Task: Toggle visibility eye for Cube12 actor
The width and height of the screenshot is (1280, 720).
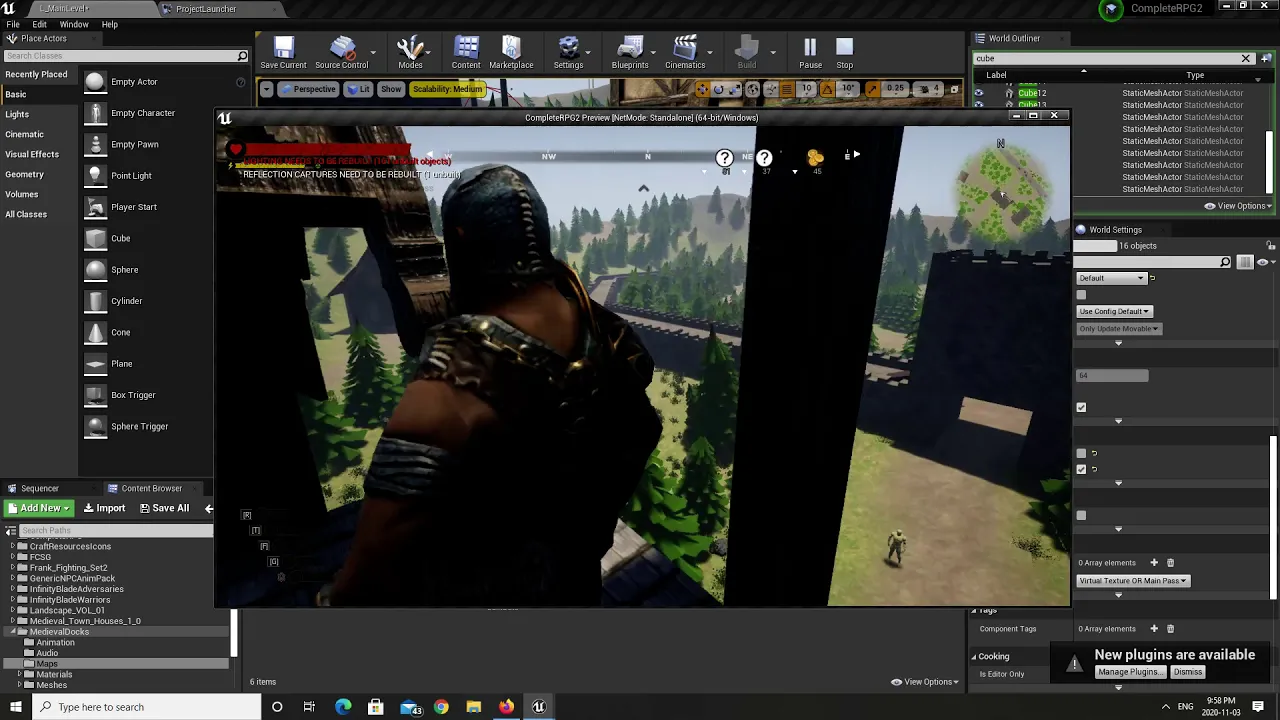Action: click(979, 93)
